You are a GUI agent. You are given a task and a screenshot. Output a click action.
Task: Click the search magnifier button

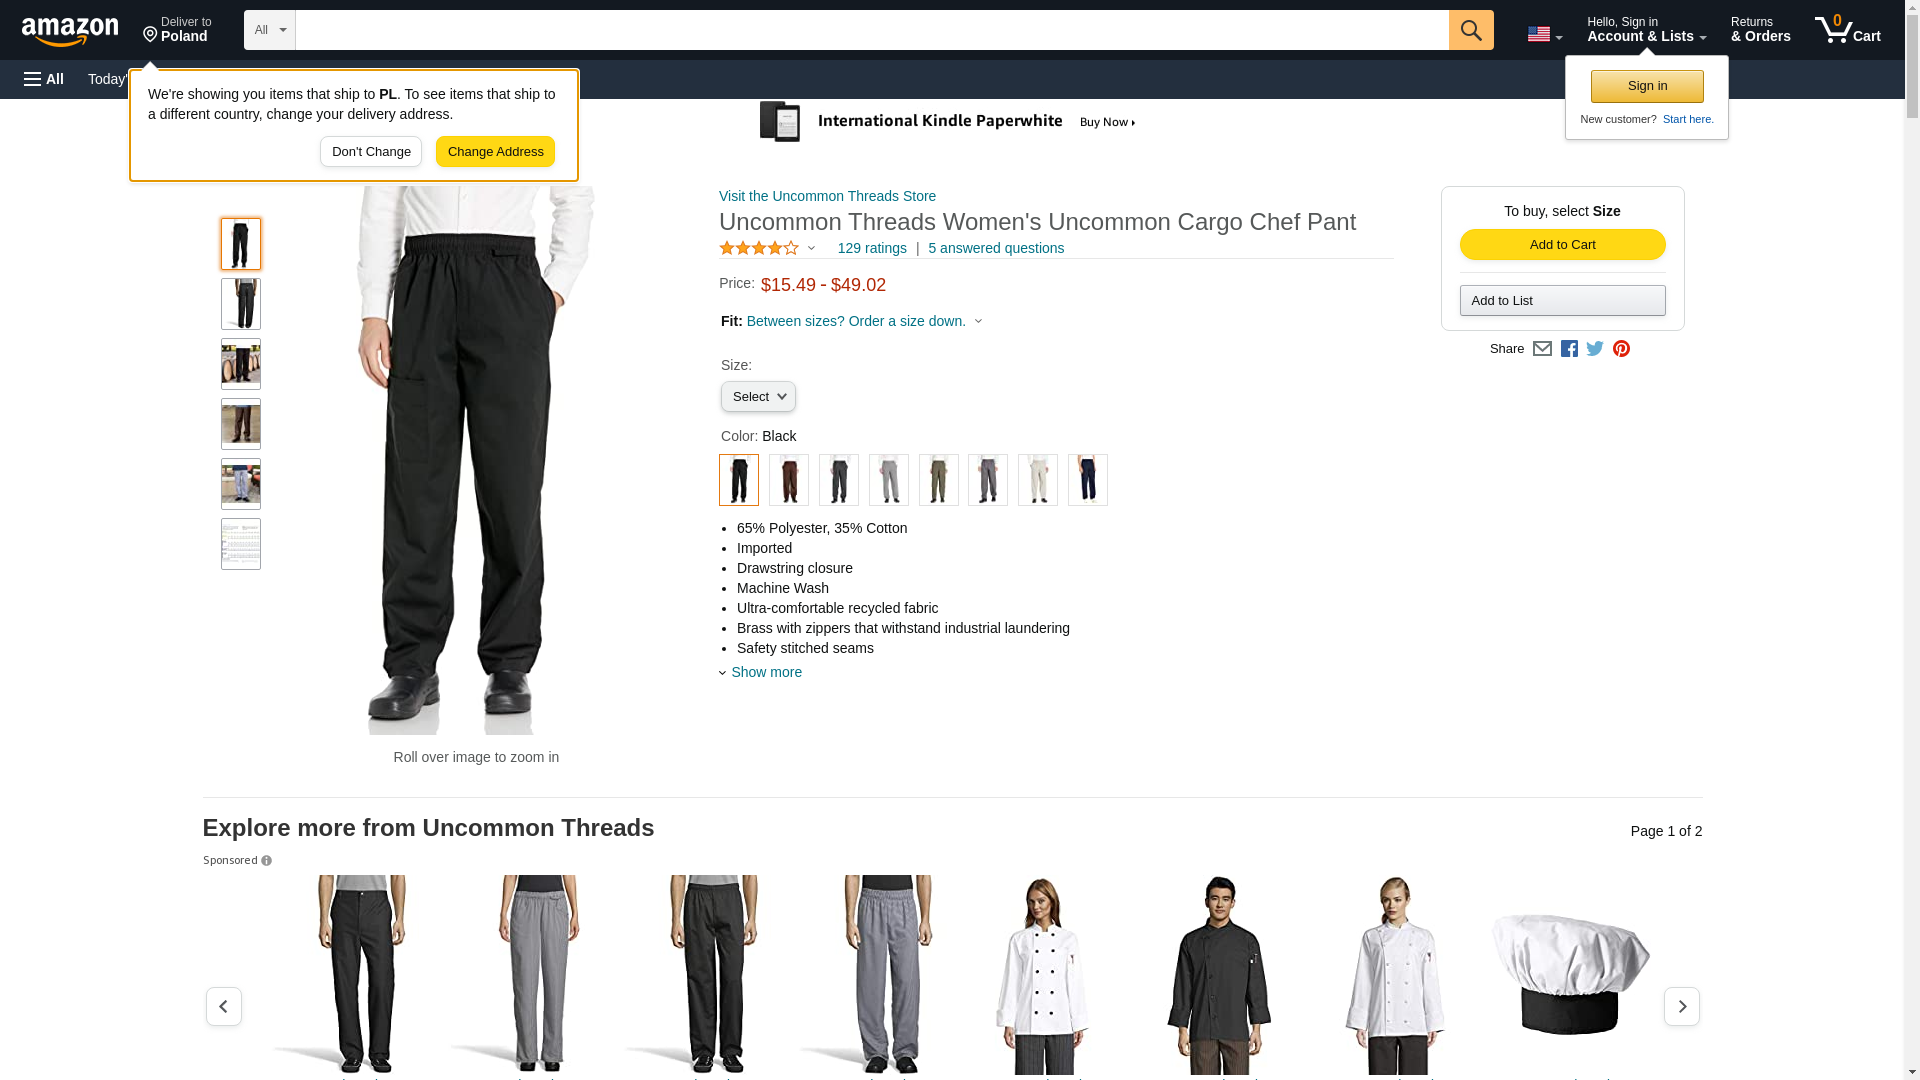pyautogui.click(x=1471, y=30)
